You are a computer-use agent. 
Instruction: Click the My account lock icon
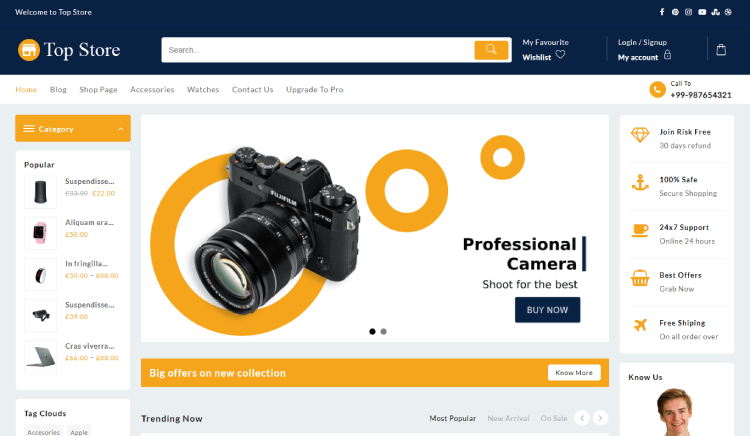pyautogui.click(x=667, y=56)
